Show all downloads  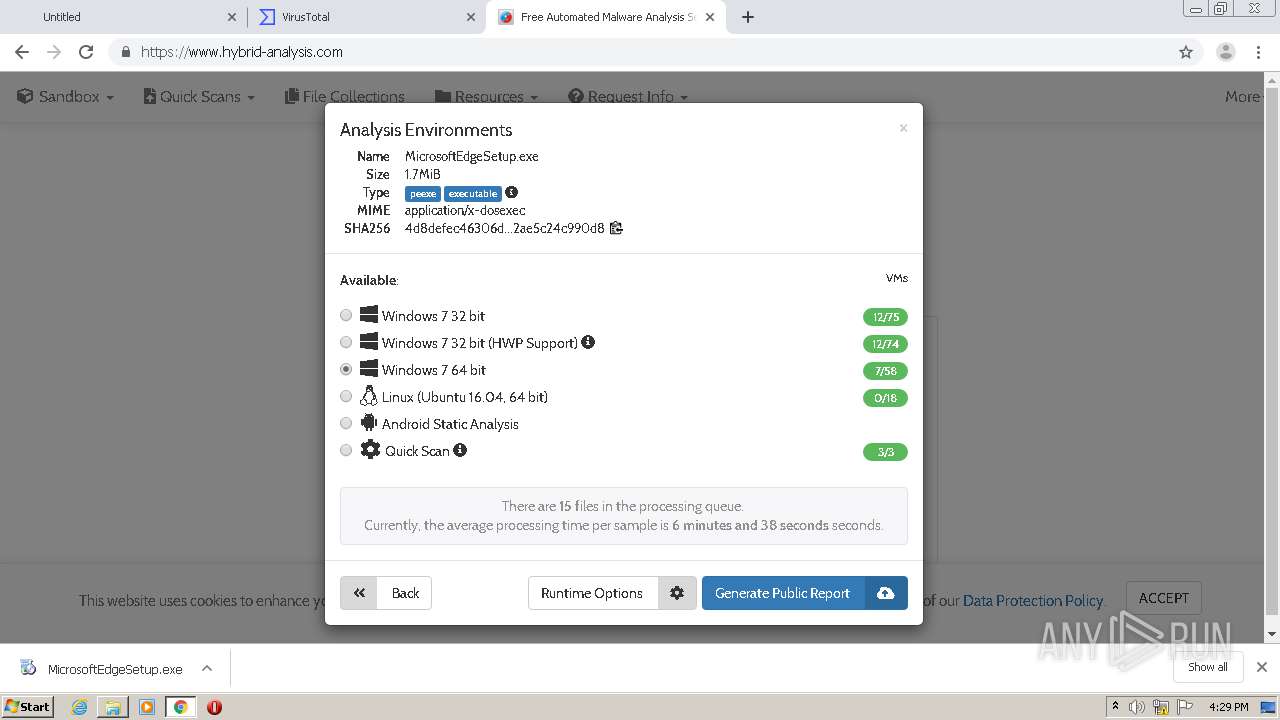click(x=1208, y=667)
